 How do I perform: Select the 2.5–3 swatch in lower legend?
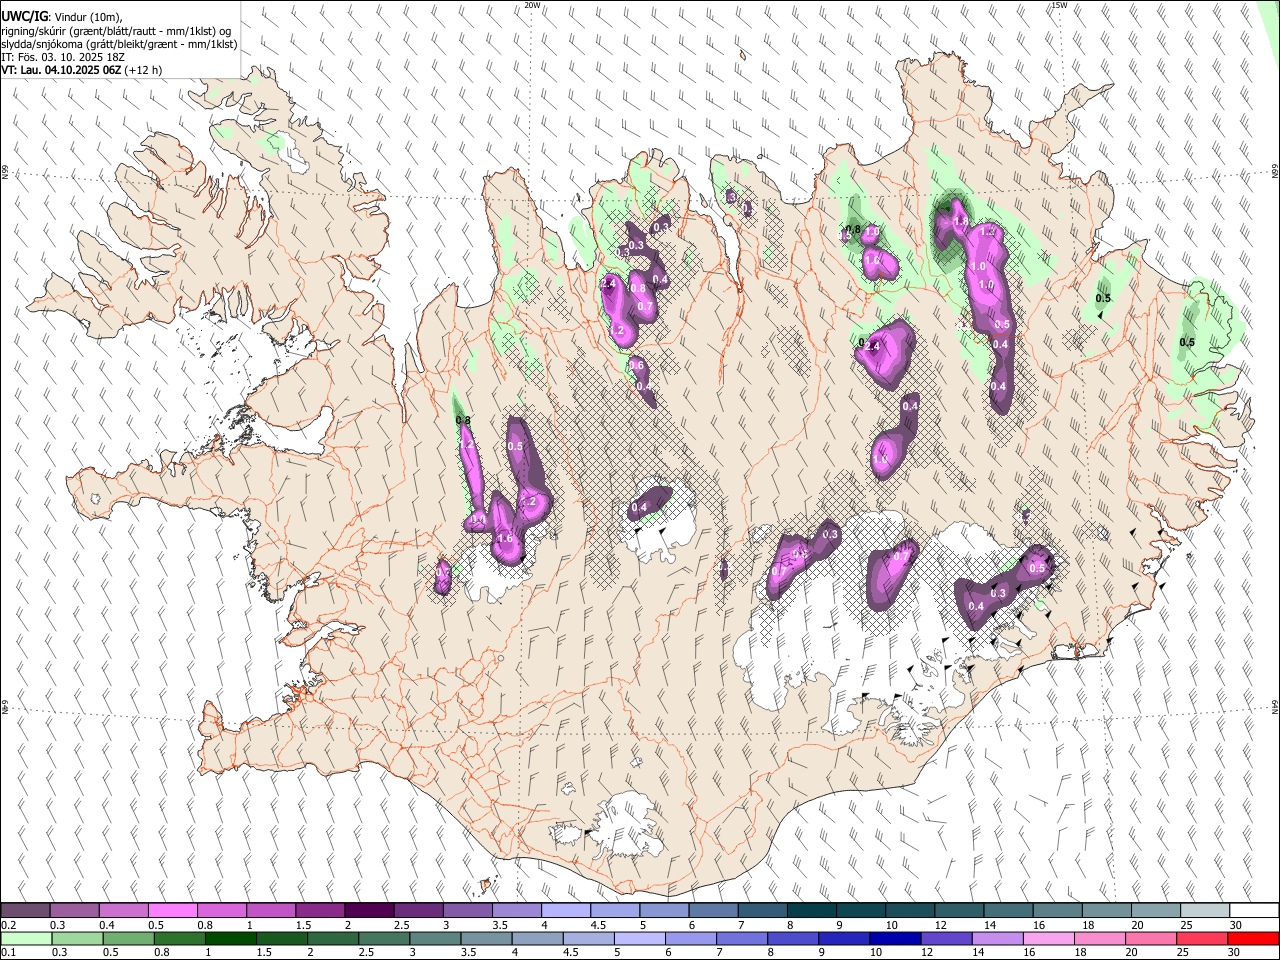[x=383, y=938]
